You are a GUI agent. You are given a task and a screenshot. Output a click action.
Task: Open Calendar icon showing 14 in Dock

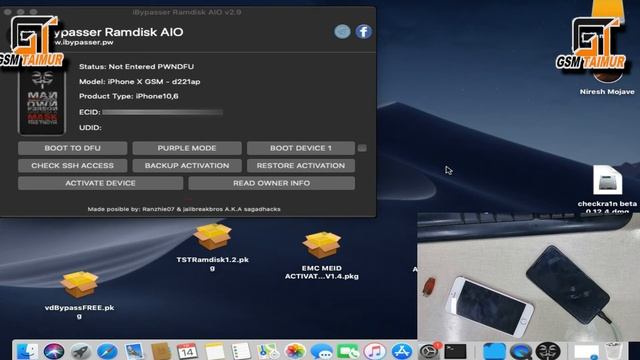tap(187, 351)
